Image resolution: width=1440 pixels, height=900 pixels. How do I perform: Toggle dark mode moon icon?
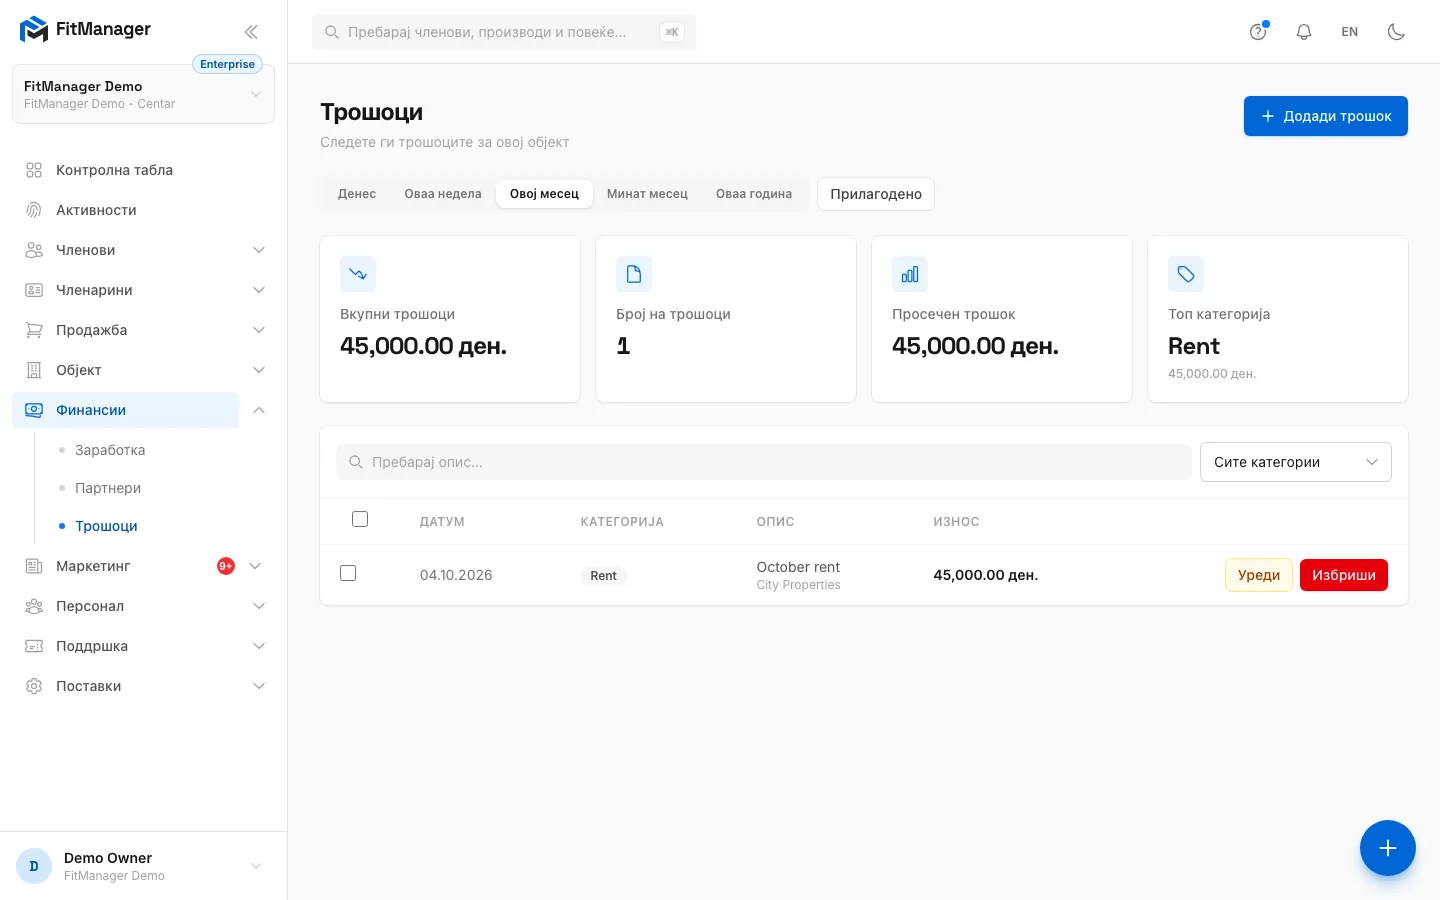pyautogui.click(x=1396, y=32)
